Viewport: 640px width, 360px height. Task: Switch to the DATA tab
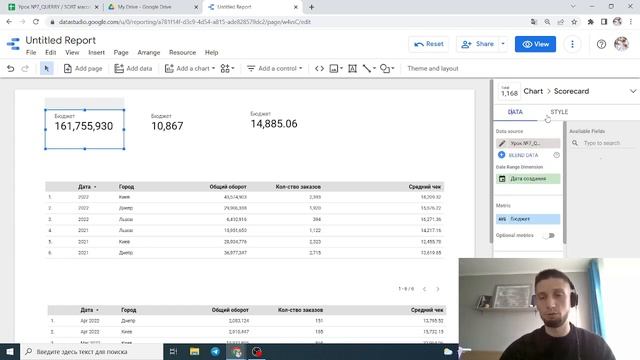click(x=515, y=112)
